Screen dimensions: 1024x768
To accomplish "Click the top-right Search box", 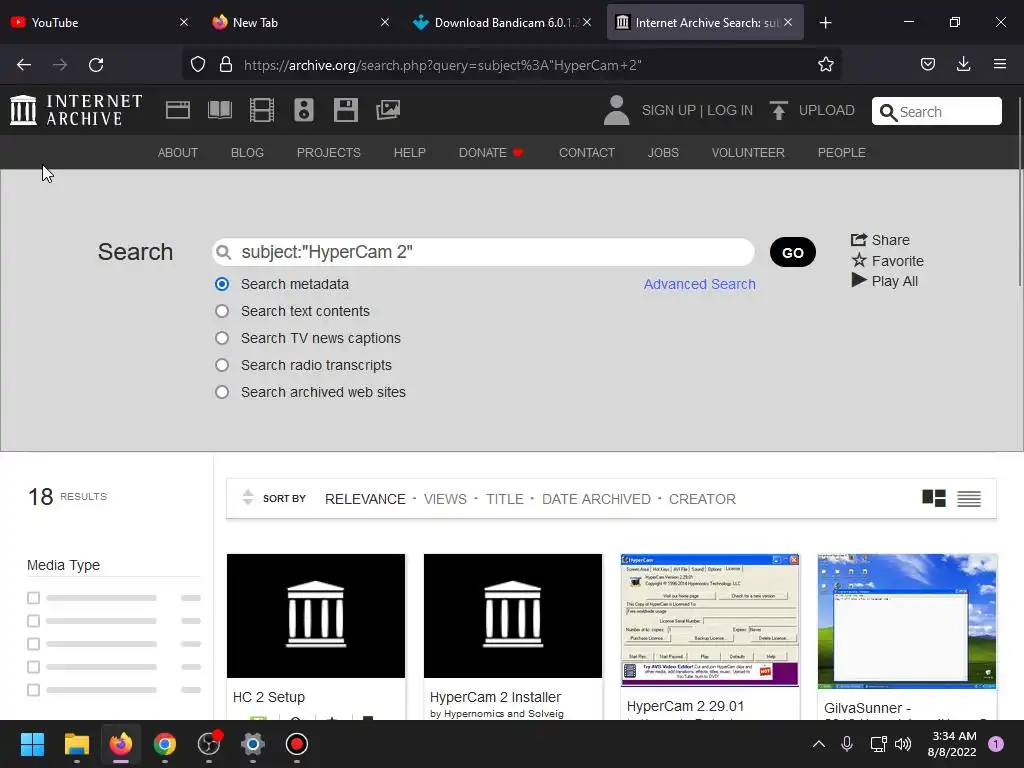I will coord(936,111).
